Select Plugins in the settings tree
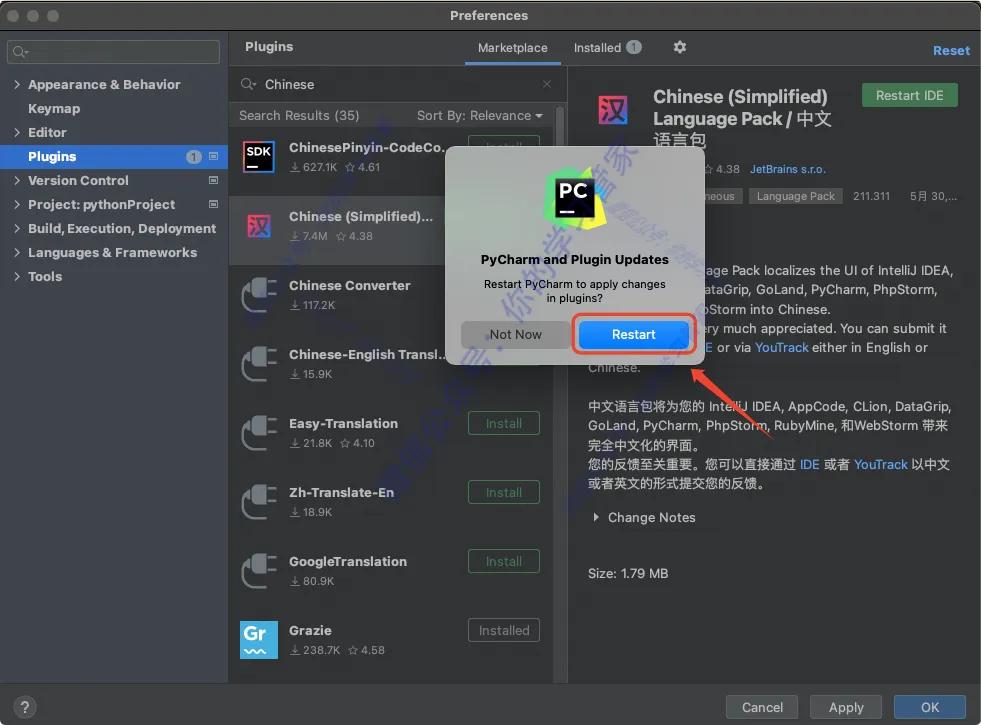 point(114,156)
